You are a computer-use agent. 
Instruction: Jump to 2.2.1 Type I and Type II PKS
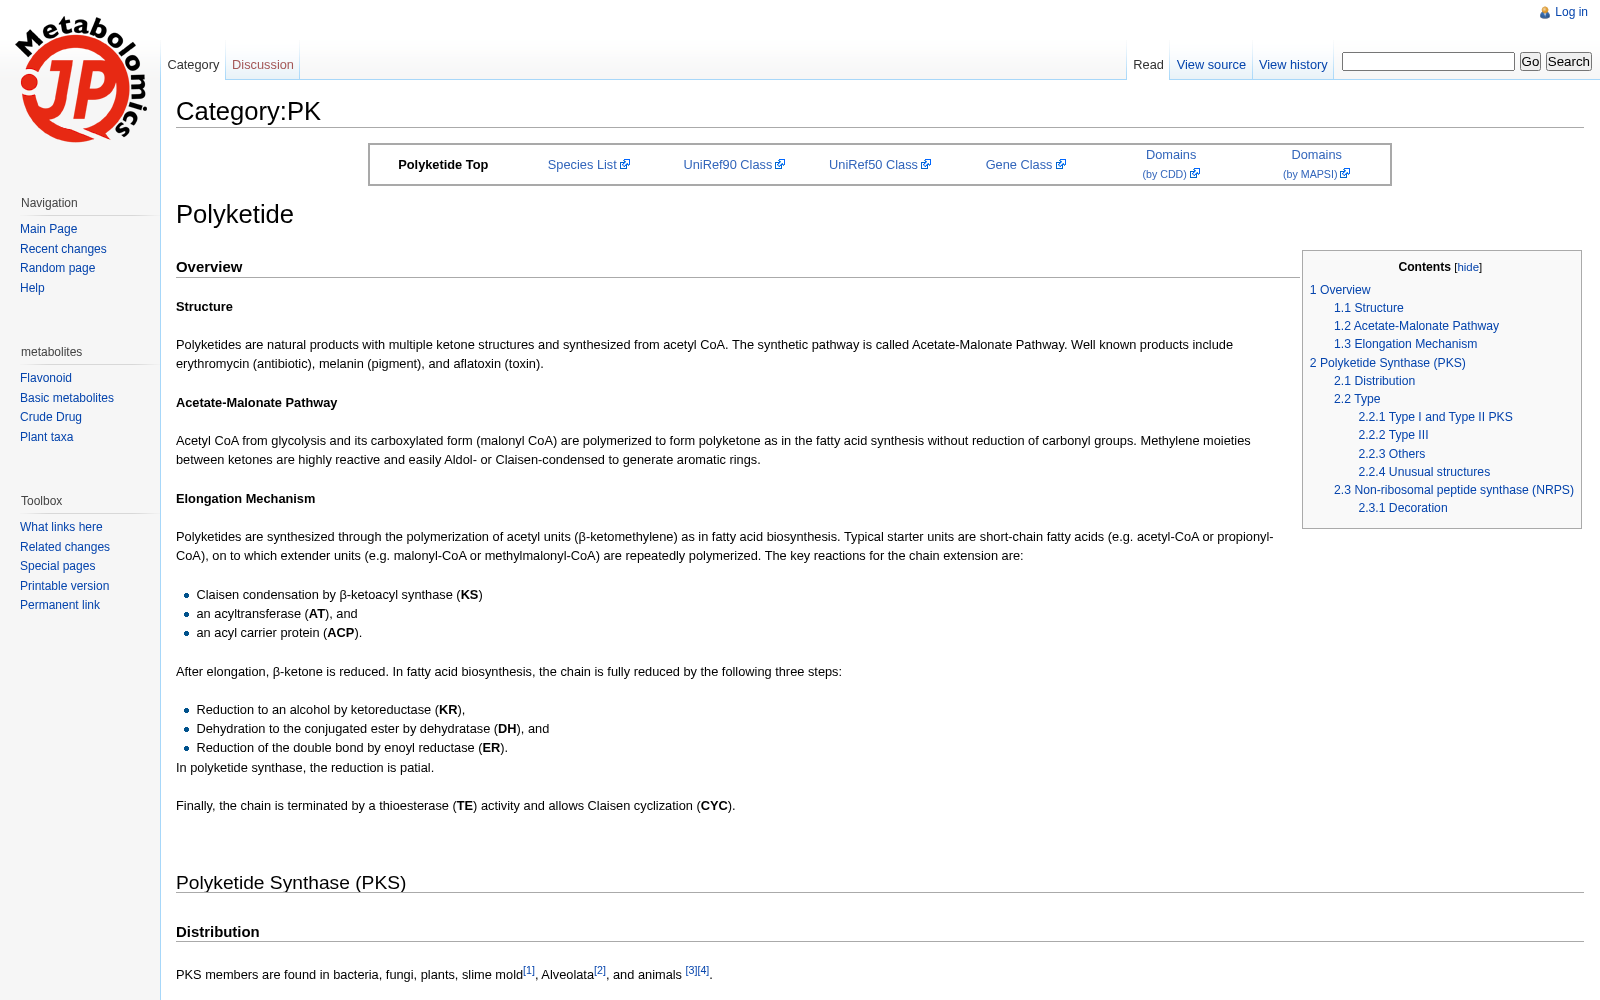[1435, 417]
